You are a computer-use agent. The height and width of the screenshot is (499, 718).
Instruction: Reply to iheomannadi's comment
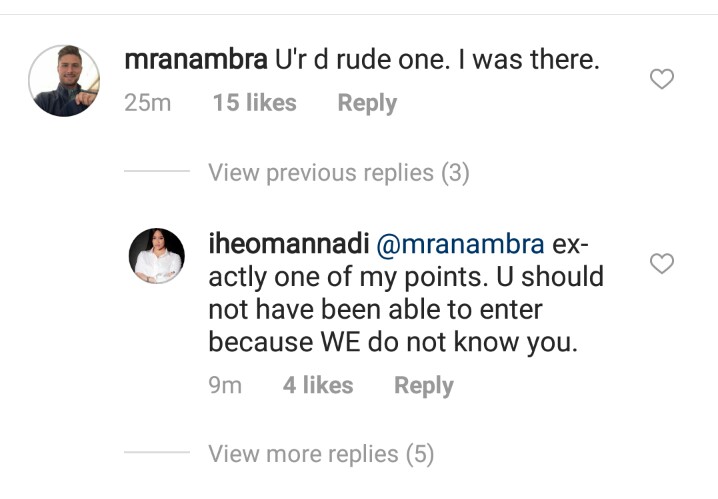(423, 386)
